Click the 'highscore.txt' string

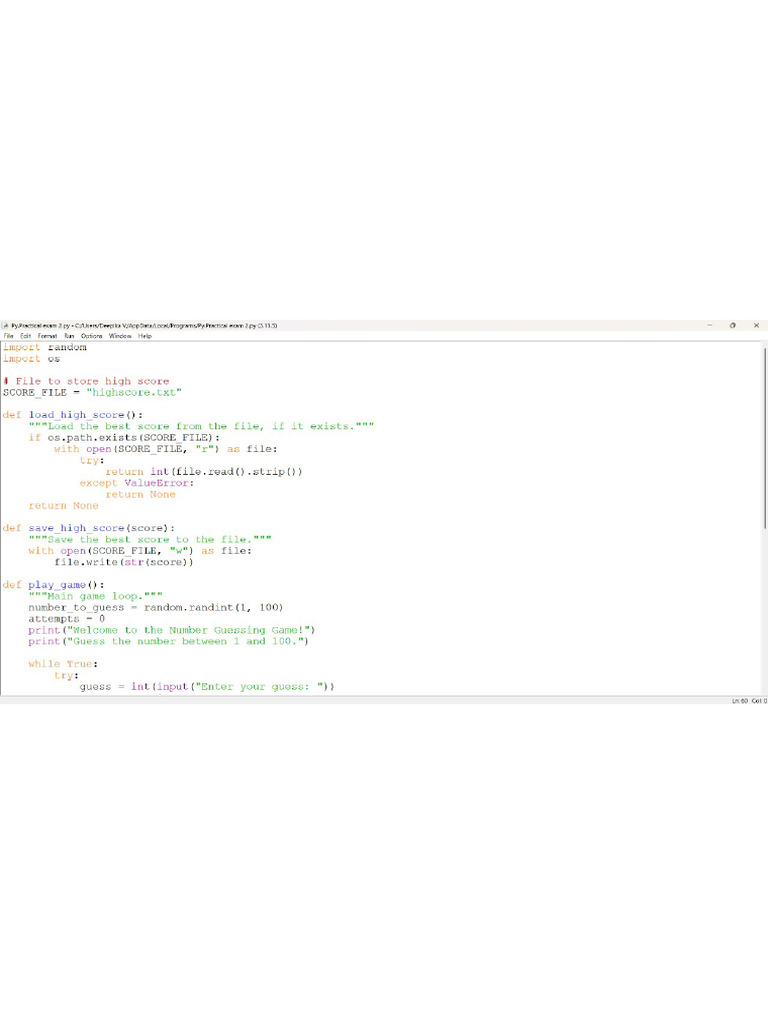(x=134, y=392)
